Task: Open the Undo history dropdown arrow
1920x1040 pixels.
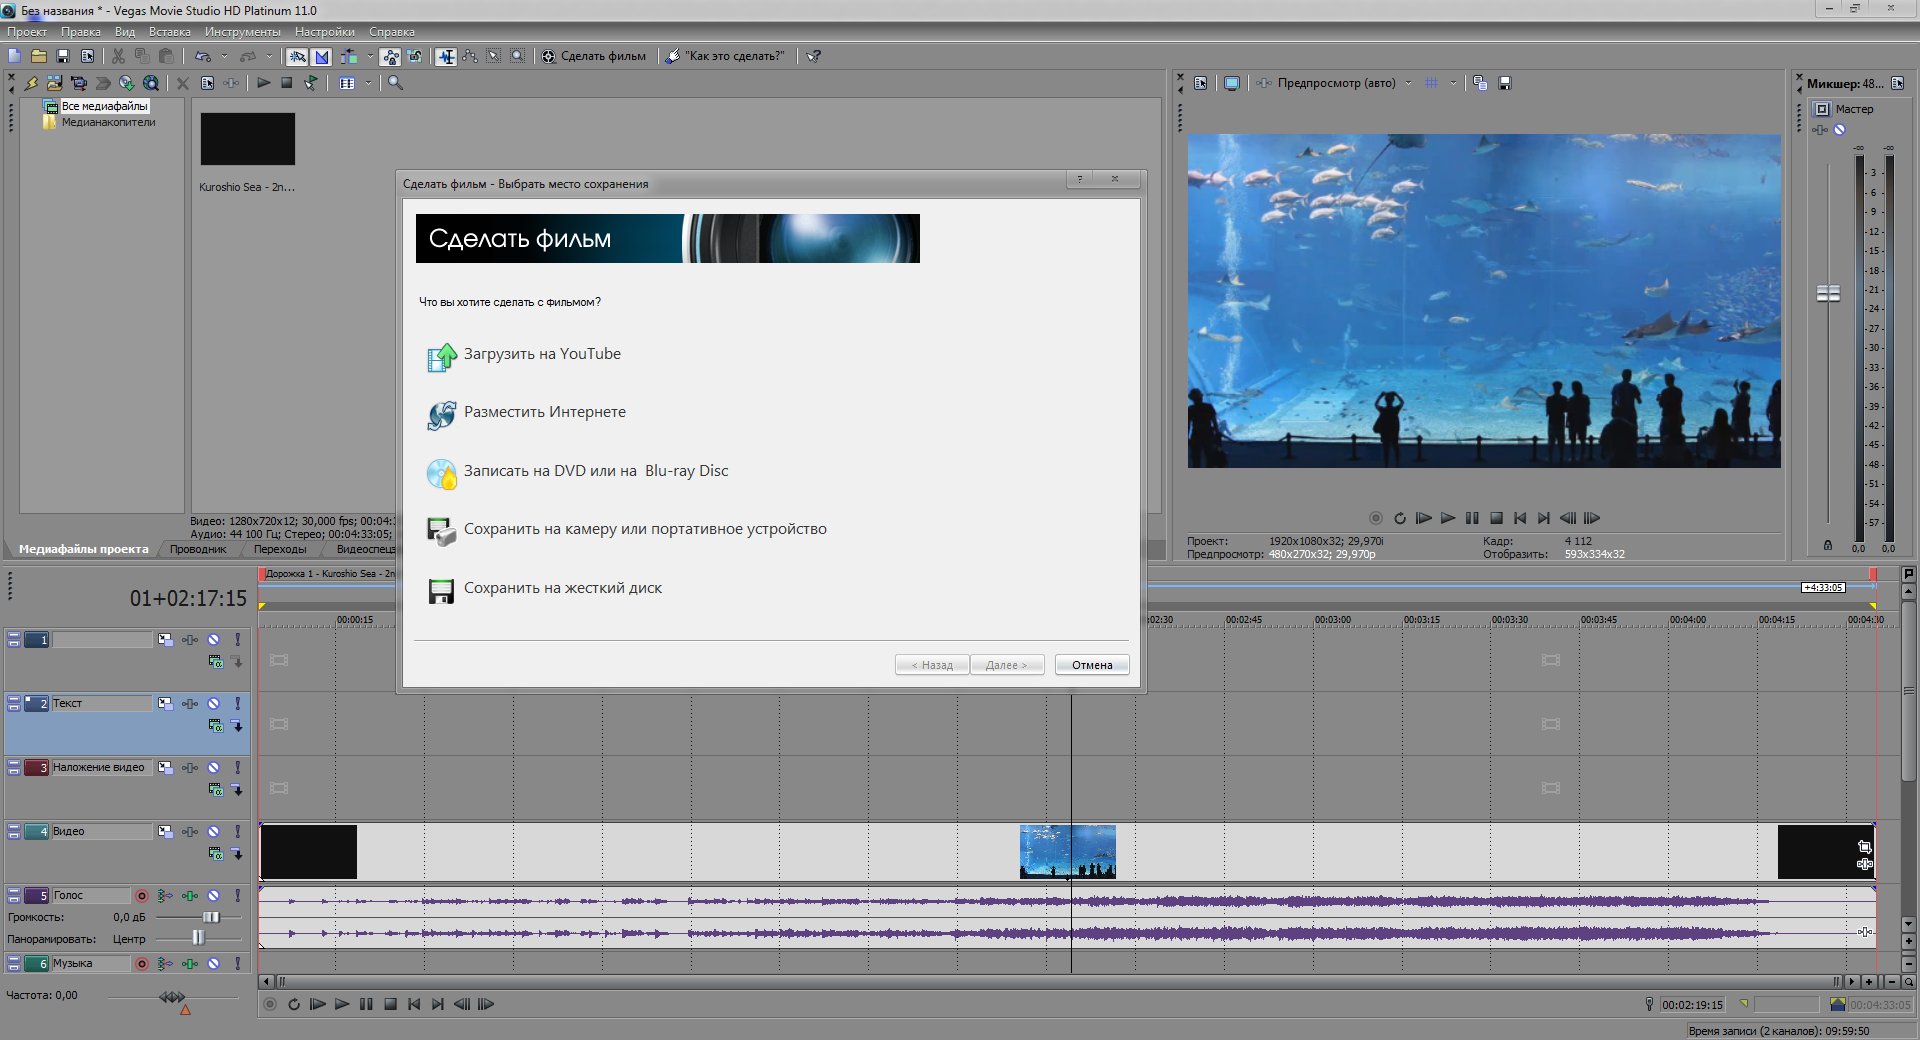Action: 224,56
